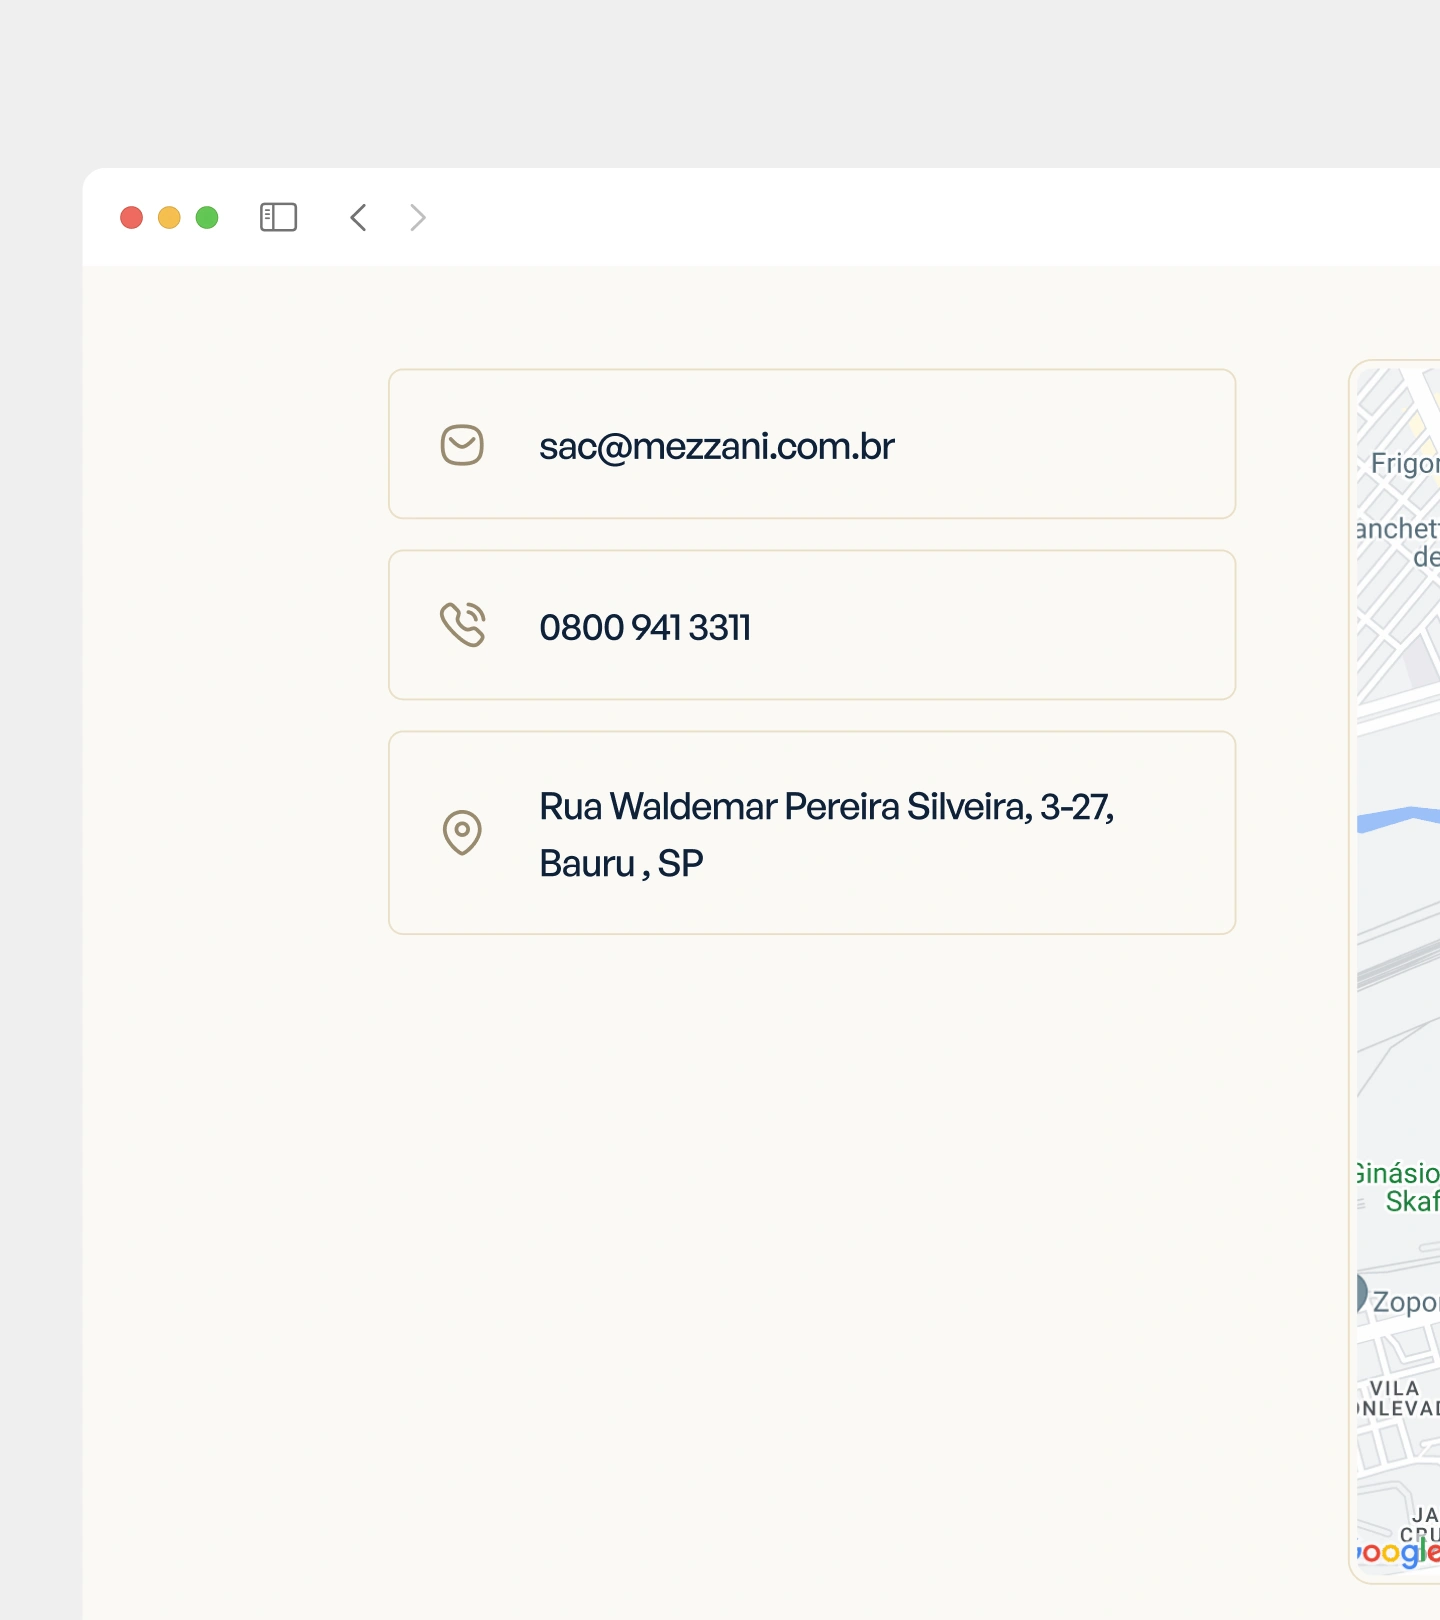Click the Frigor label on the map
The height and width of the screenshot is (1620, 1440).
pyautogui.click(x=1405, y=463)
